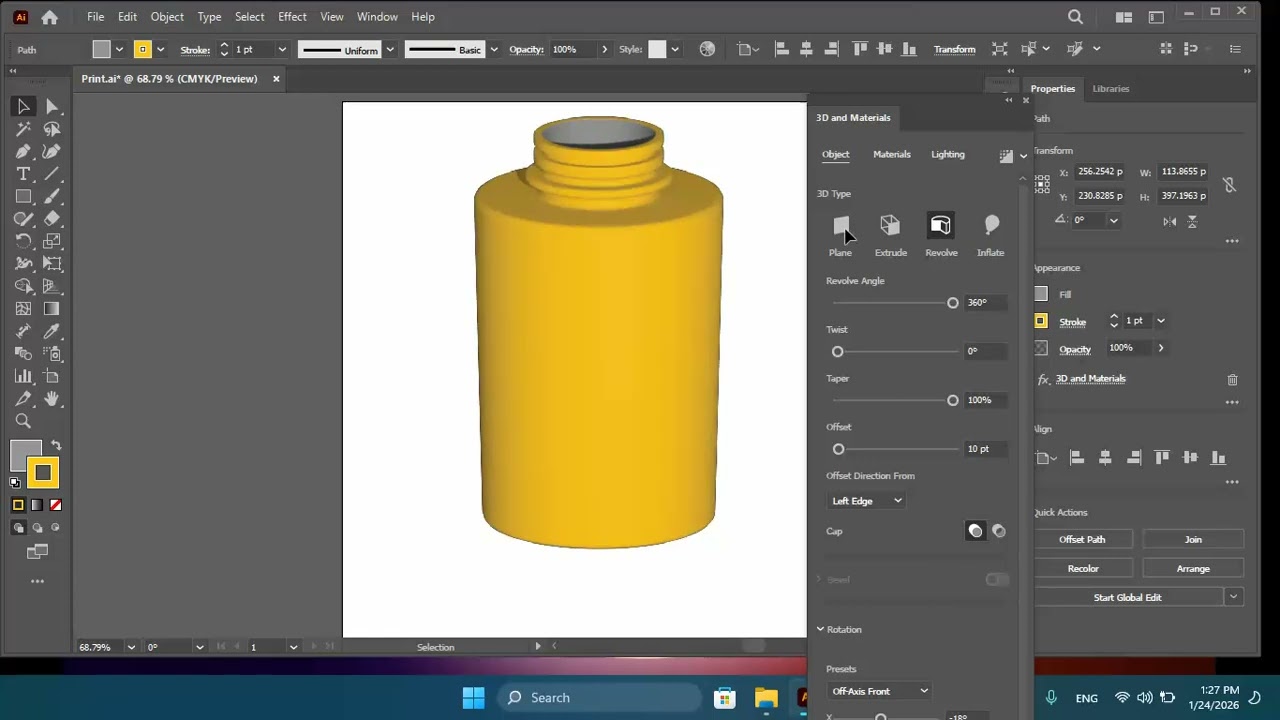
Task: Open the Off-Axis Front presets dropdown
Action: pos(880,691)
